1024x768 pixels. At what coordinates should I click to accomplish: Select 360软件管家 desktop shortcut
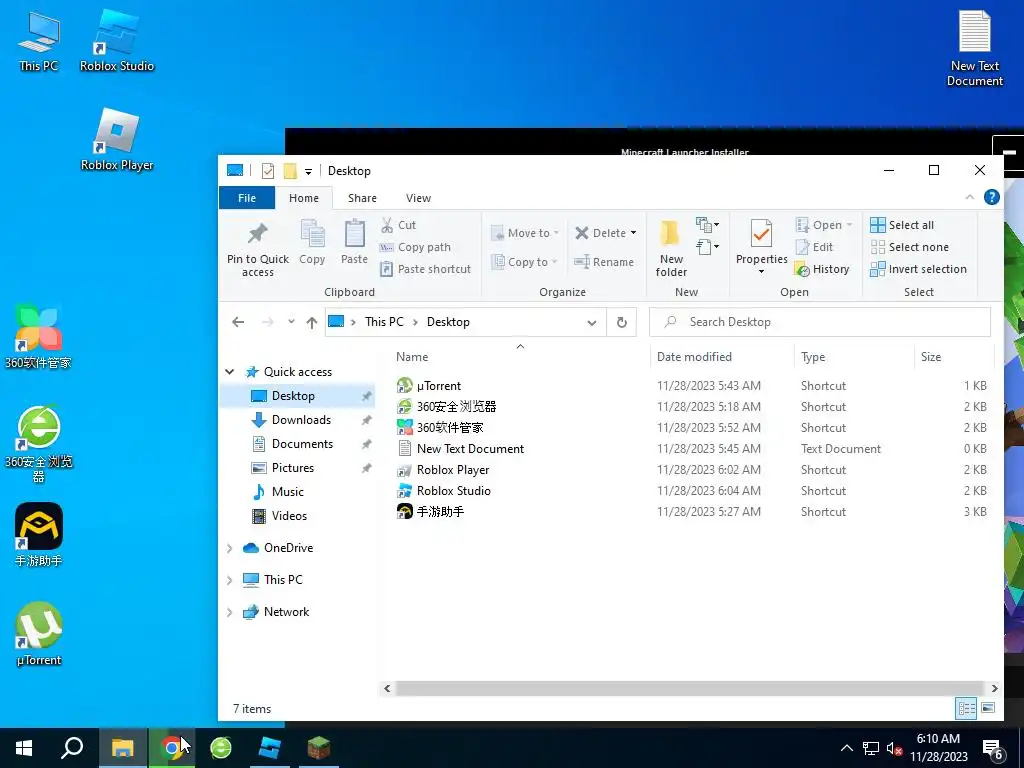point(39,336)
